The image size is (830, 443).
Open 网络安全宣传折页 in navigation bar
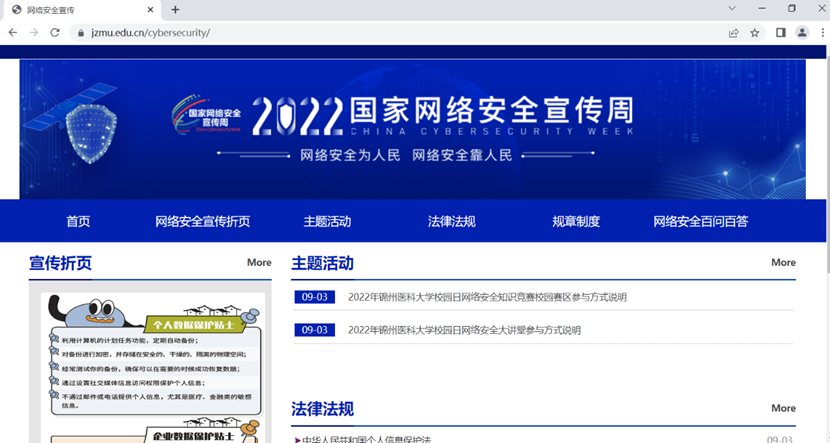tap(203, 221)
